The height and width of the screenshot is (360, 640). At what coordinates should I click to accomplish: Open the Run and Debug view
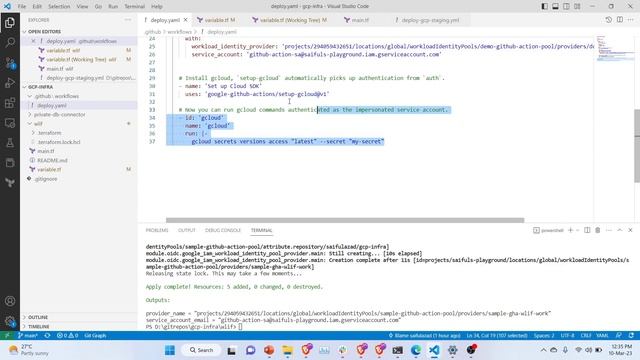coord(10,82)
